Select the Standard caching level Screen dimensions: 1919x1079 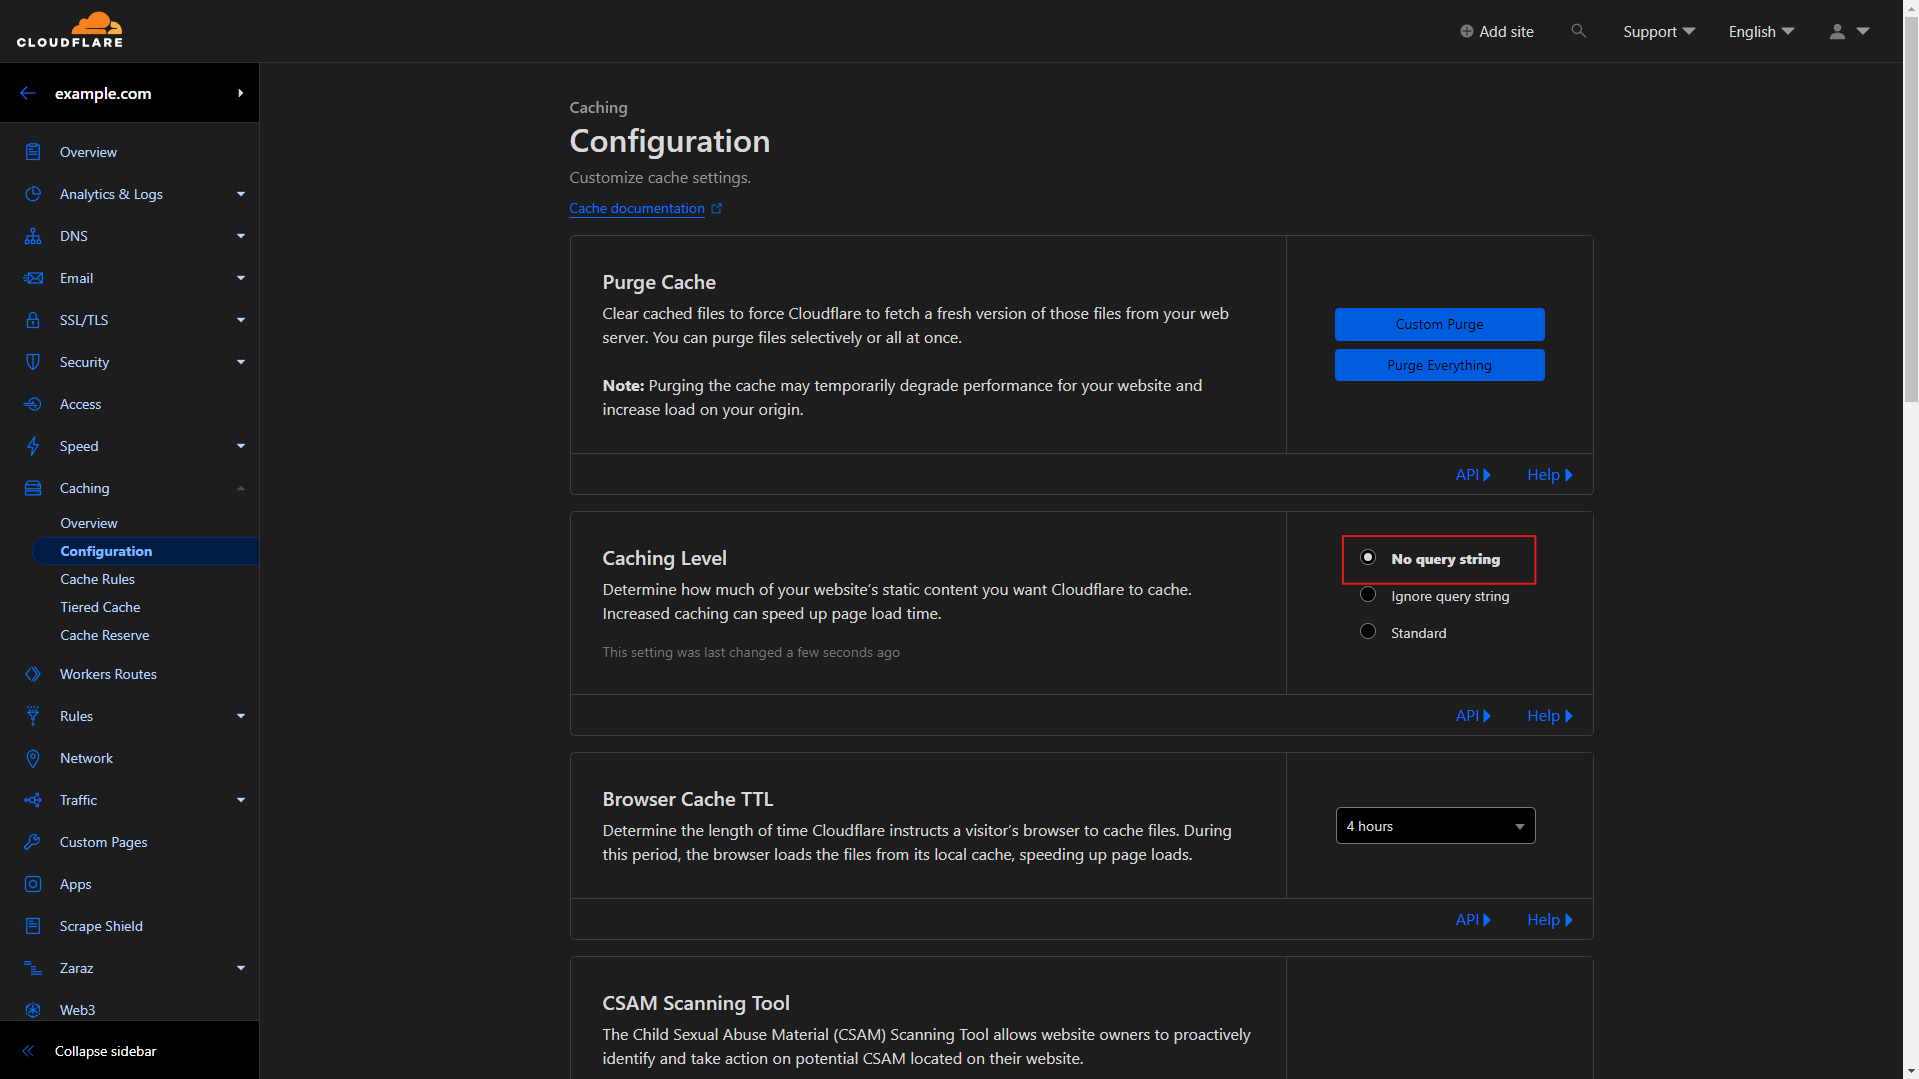point(1368,632)
